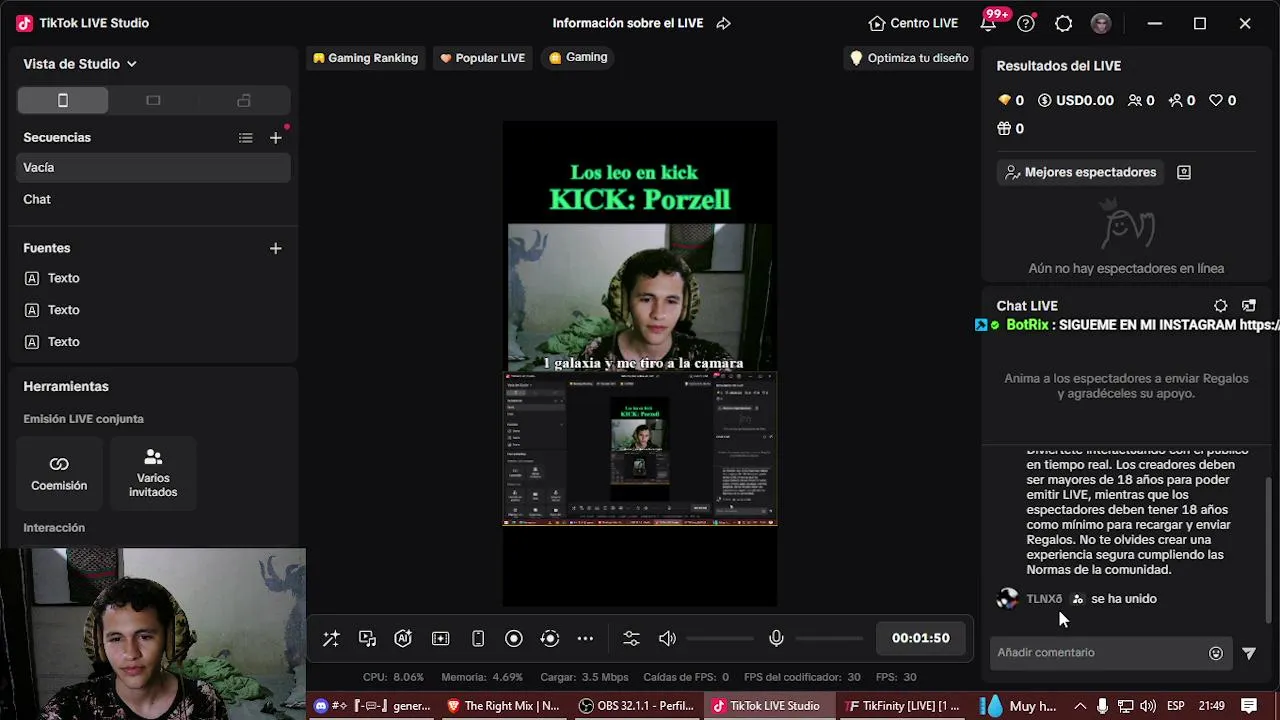Click the likes heart counter

[1222, 100]
